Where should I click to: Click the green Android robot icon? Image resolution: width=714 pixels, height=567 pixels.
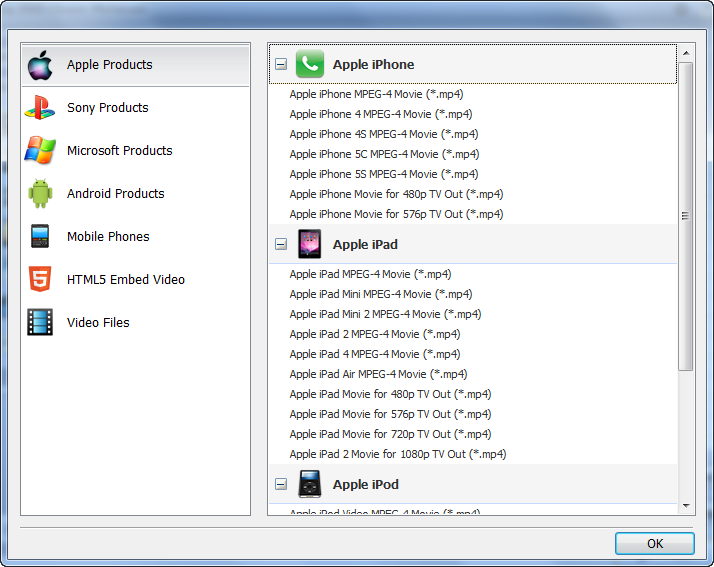(40, 193)
